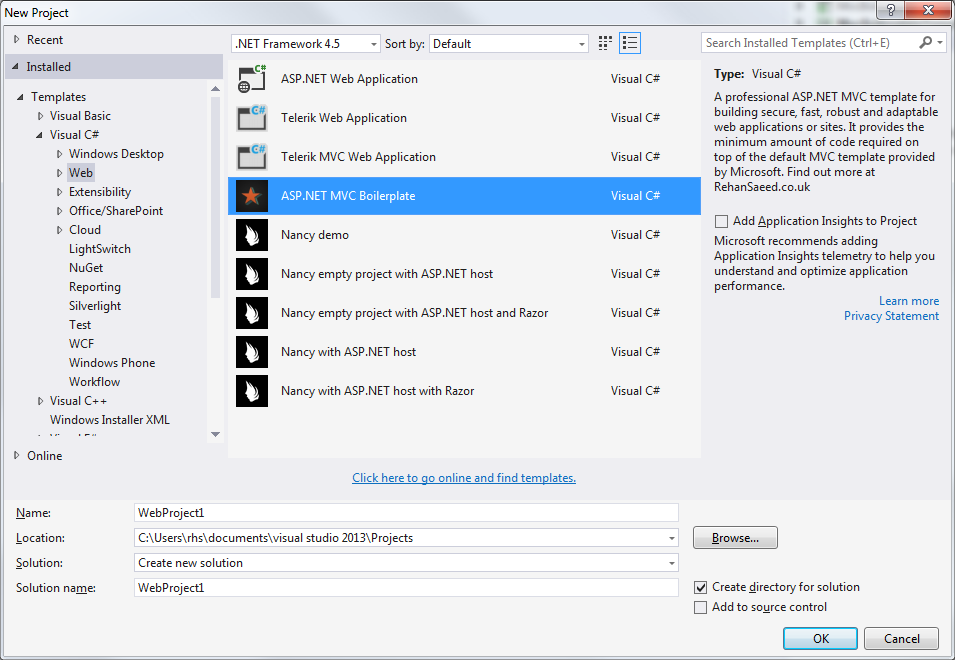Open the Sort by Default dropdown
Screen dimensions: 955x660
tap(583, 43)
